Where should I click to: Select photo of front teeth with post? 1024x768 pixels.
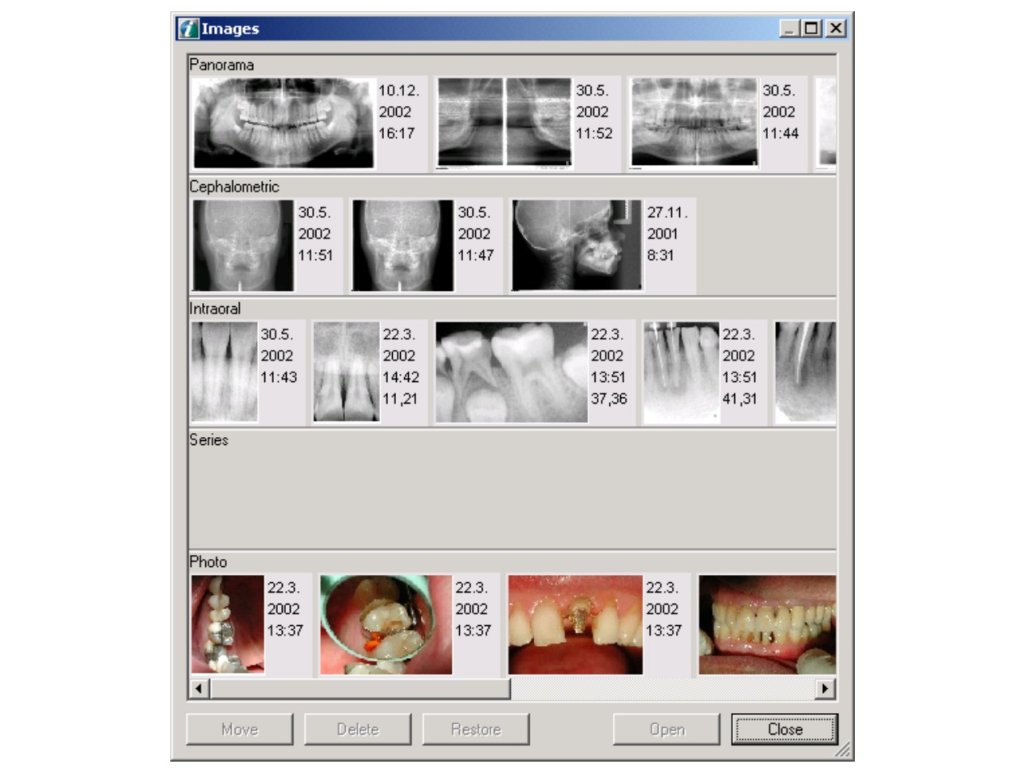pos(575,624)
